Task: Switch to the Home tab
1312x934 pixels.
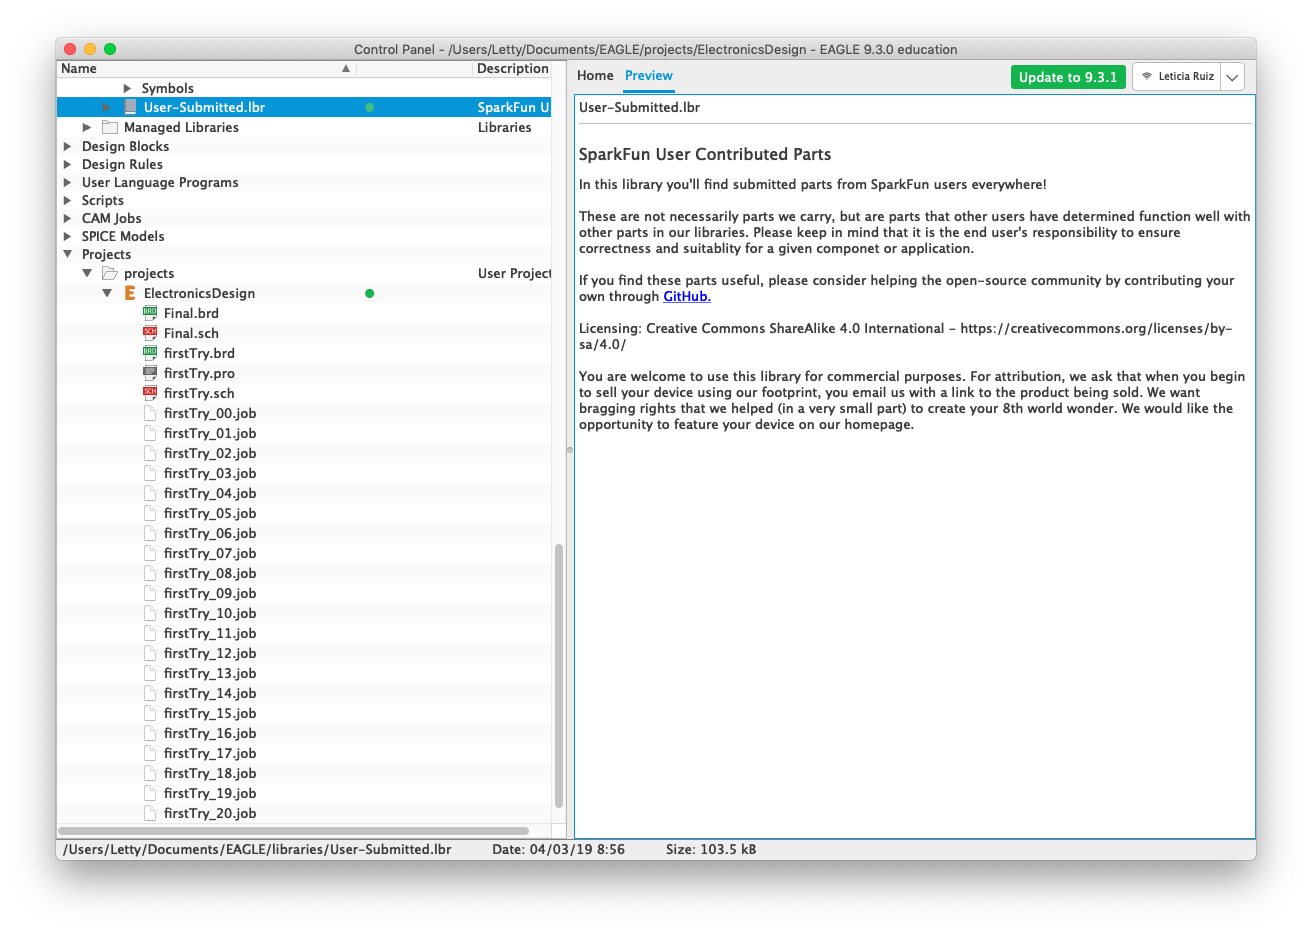Action: (x=595, y=75)
